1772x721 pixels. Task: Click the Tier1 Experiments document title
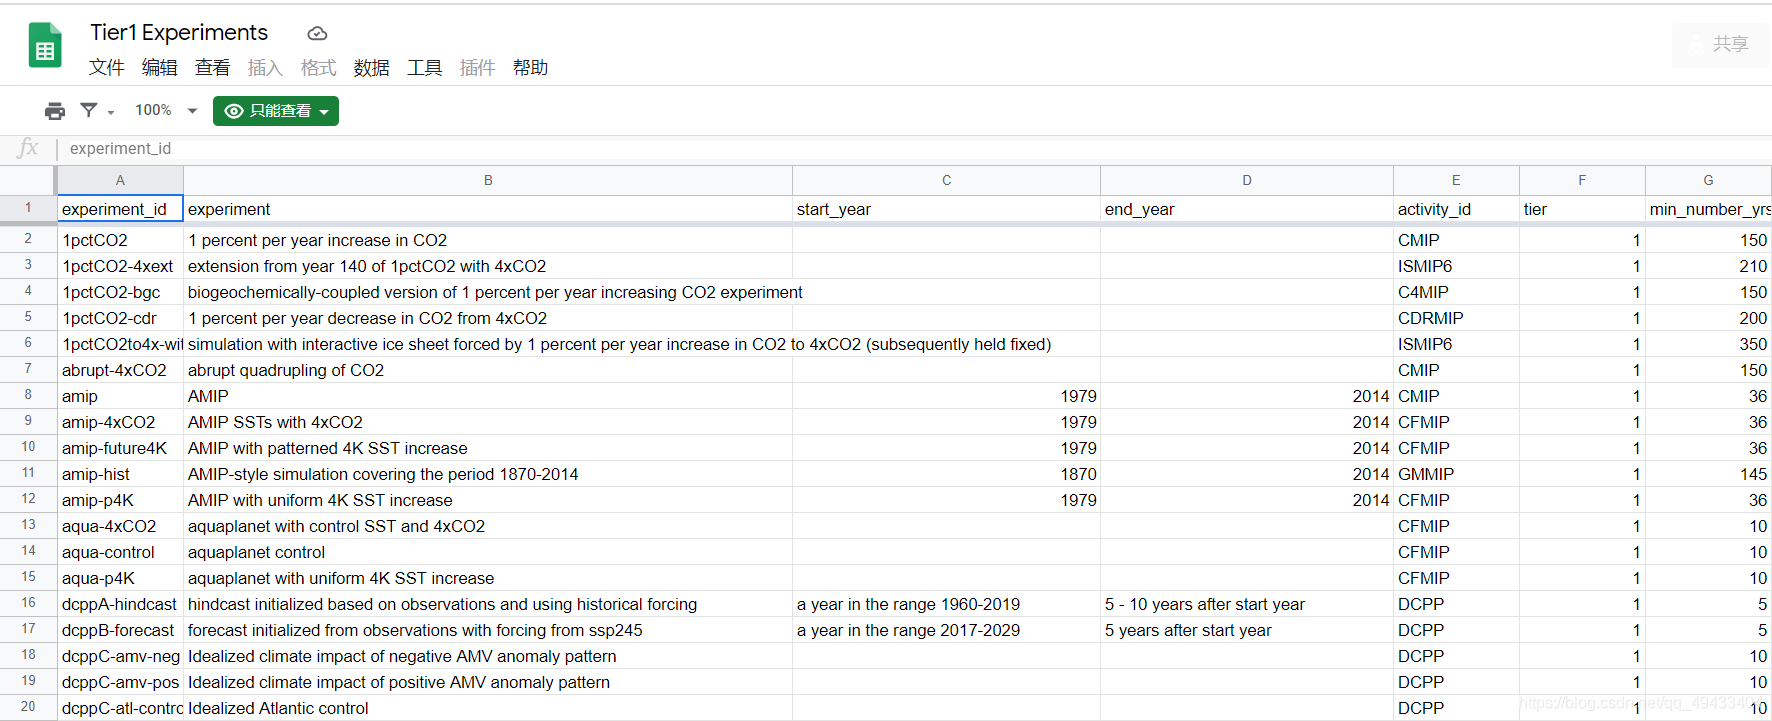click(x=179, y=32)
